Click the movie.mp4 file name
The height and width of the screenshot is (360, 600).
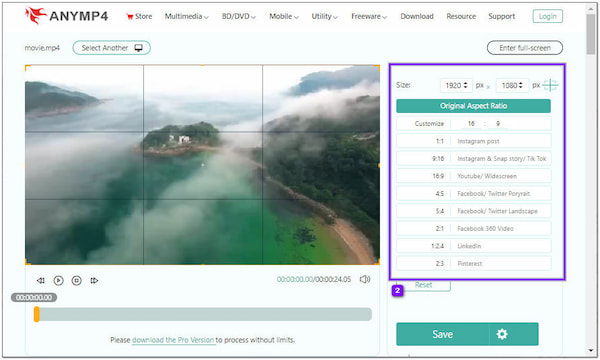(x=42, y=48)
